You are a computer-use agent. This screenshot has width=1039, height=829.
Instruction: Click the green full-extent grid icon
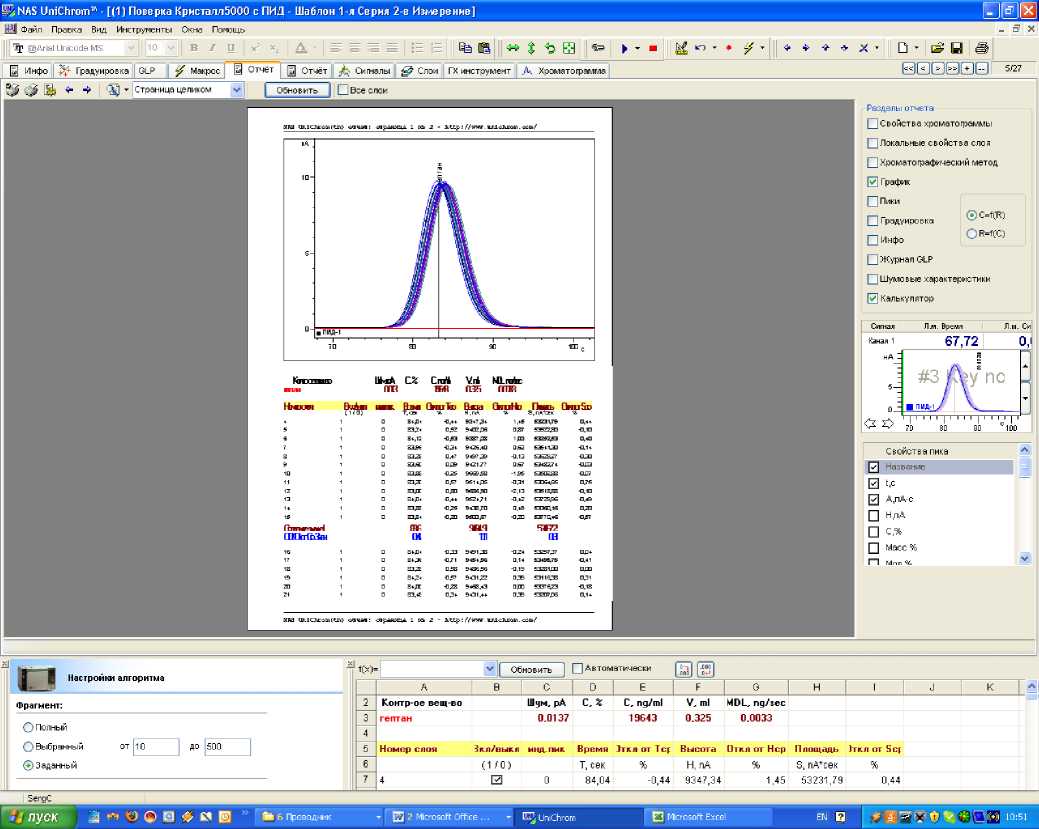(569, 48)
